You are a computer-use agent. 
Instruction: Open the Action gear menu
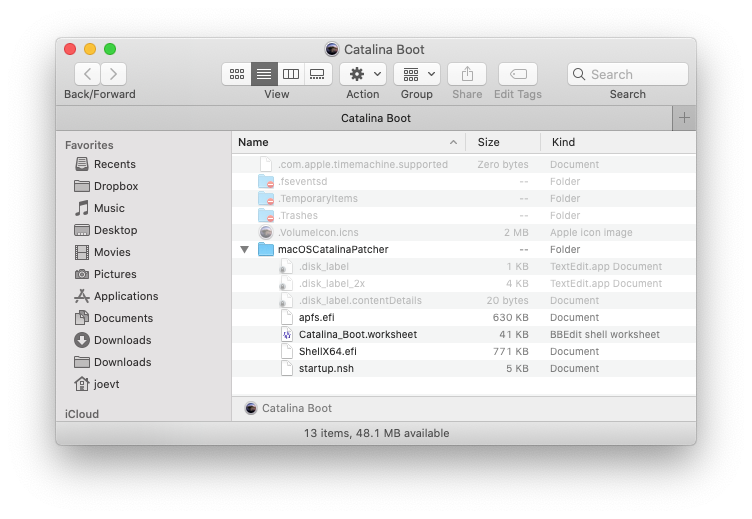pos(363,74)
